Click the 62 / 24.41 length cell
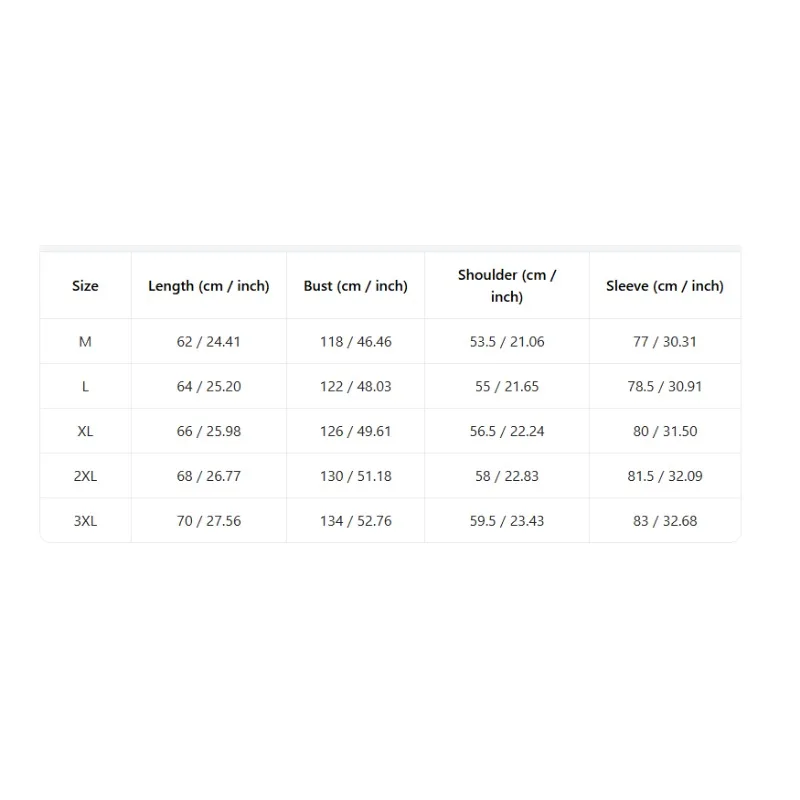 209,342
